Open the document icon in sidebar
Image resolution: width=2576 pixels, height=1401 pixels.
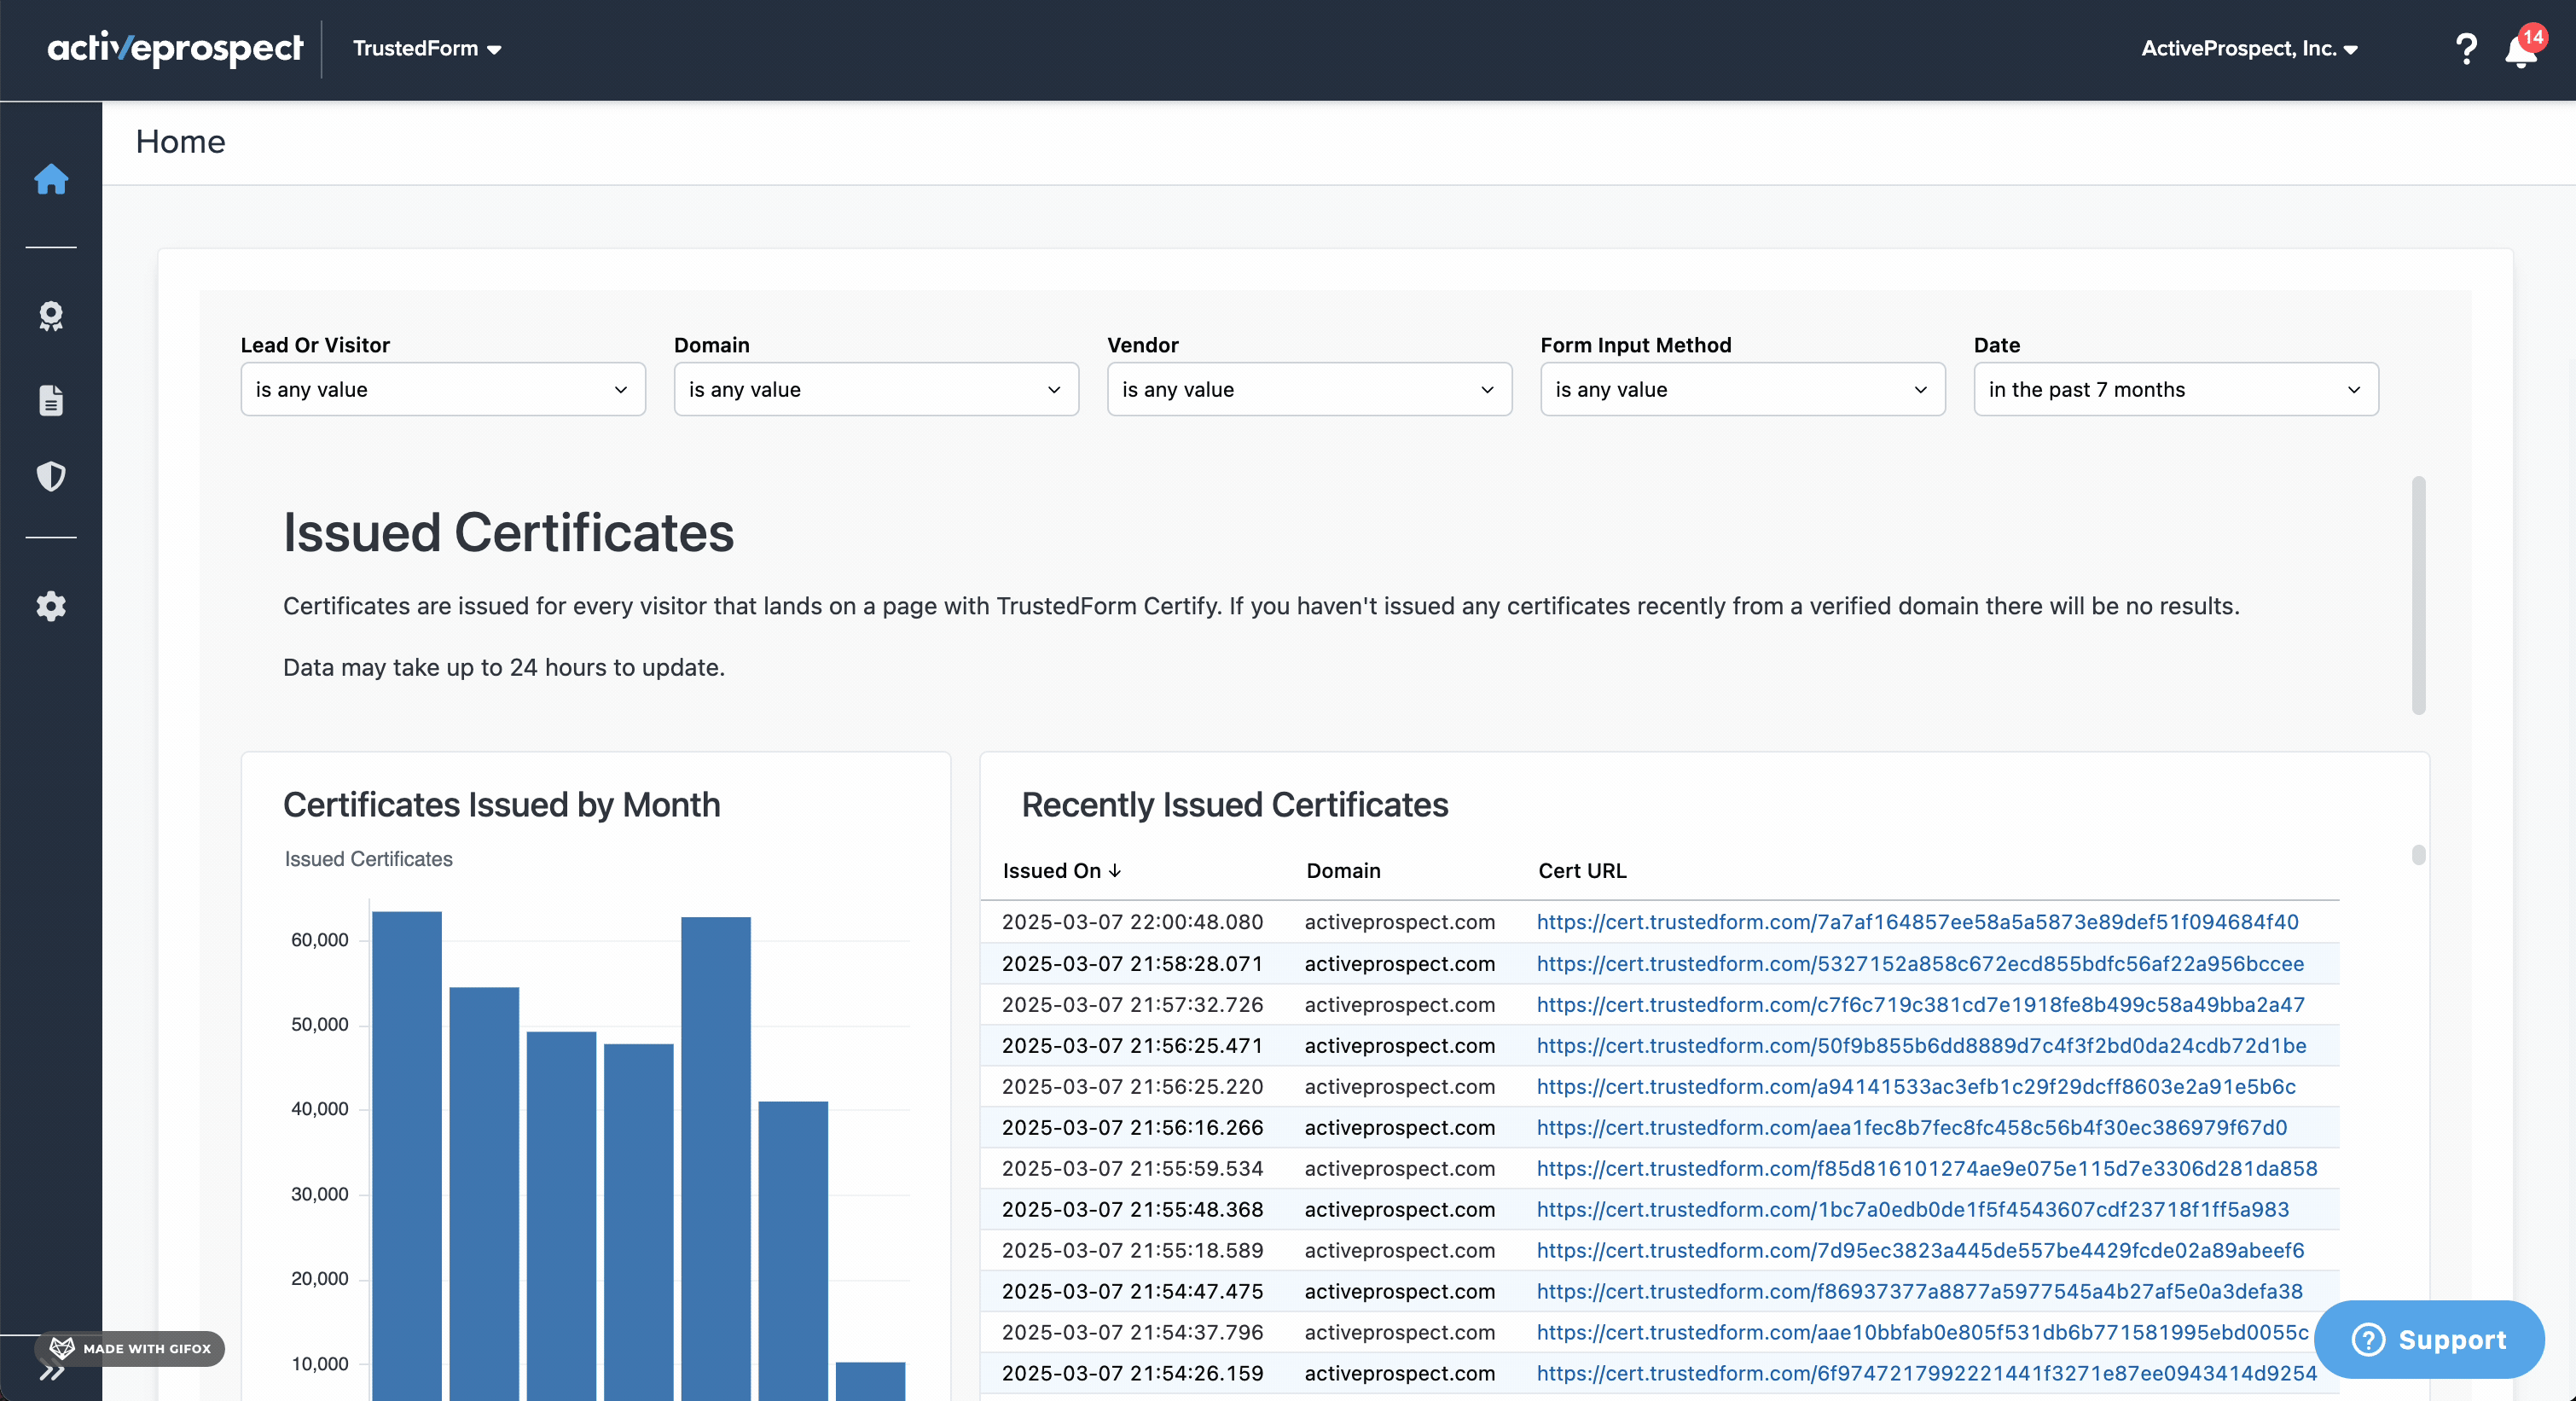click(x=51, y=400)
